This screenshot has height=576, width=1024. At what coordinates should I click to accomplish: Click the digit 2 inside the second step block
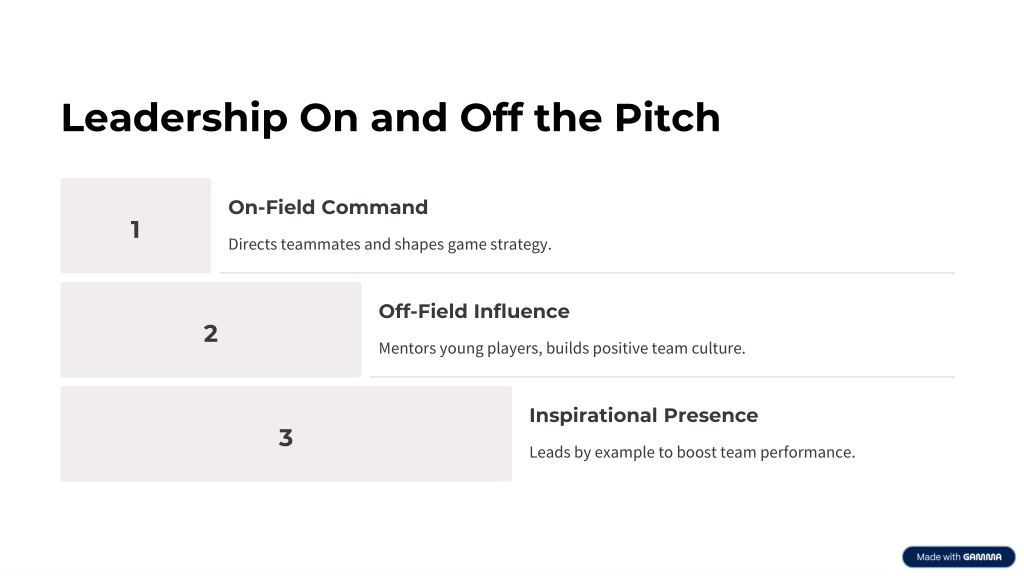pyautogui.click(x=210, y=334)
